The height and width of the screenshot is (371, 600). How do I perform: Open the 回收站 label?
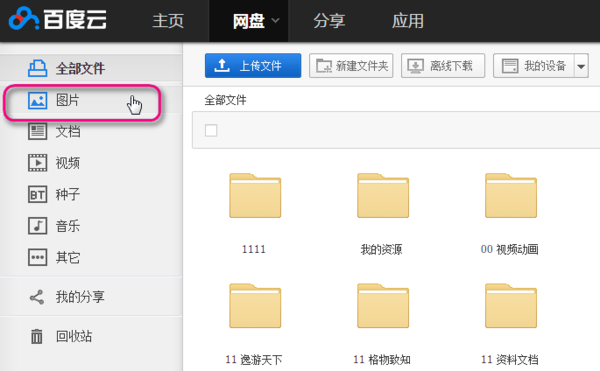coord(74,336)
